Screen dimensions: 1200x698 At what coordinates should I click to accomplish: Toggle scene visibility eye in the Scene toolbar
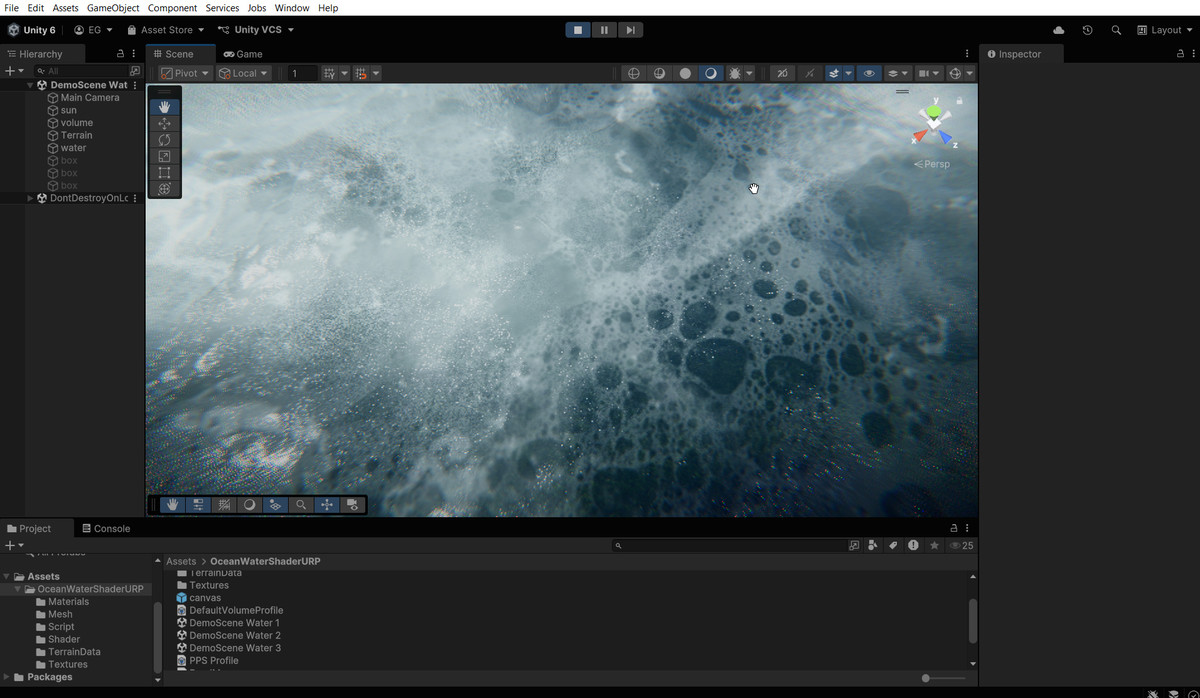coord(869,73)
